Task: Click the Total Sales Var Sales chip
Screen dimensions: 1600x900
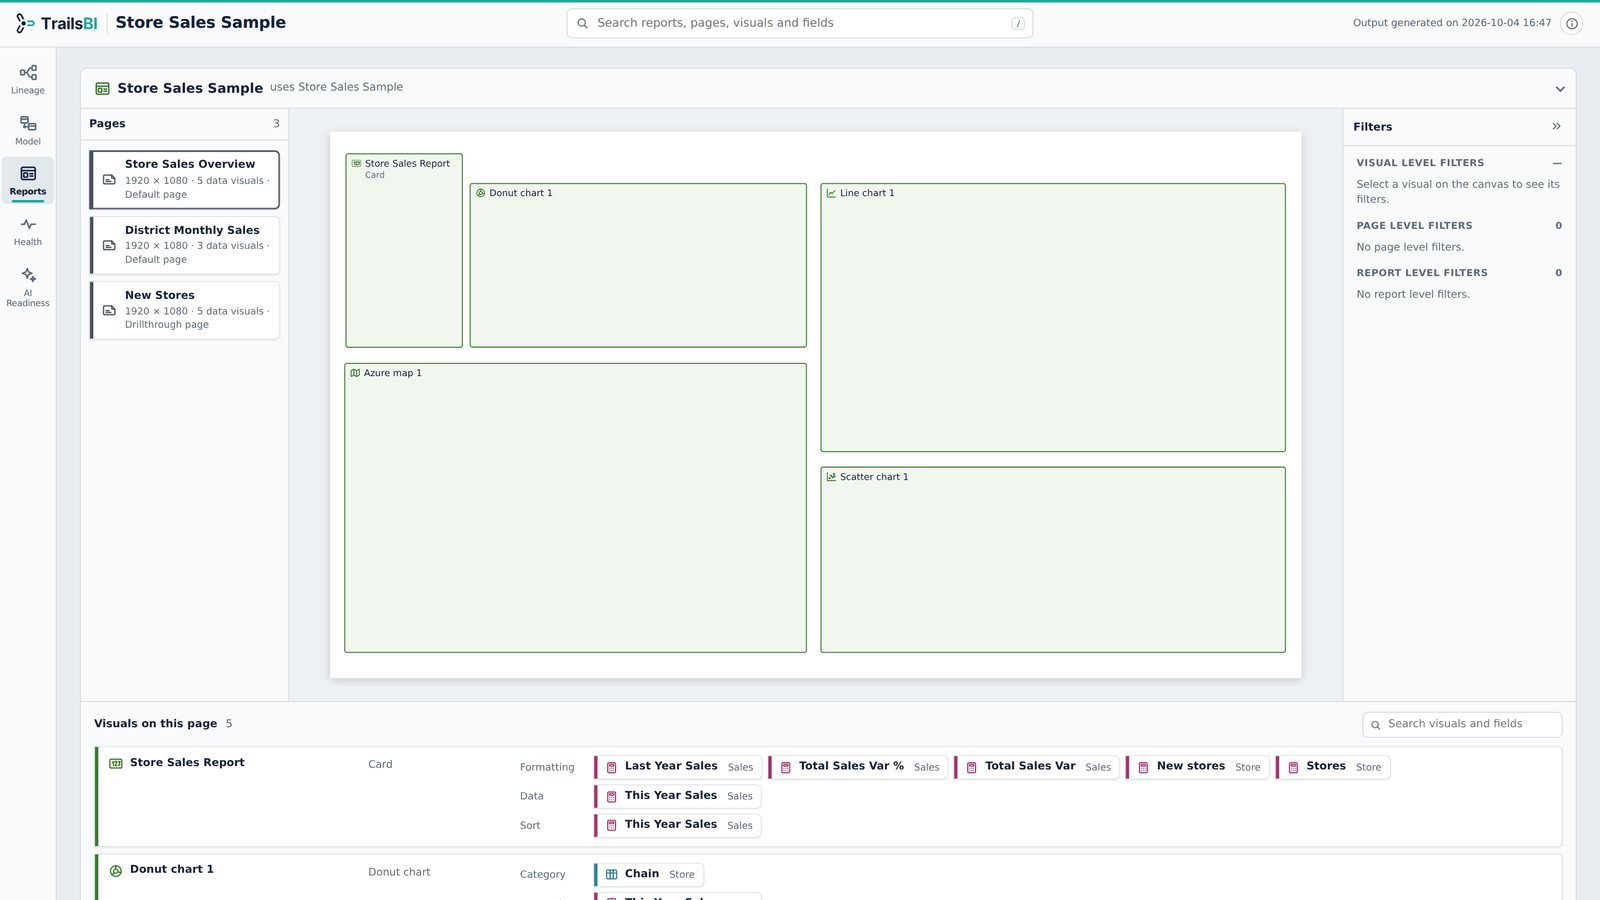Action: [x=1037, y=767]
